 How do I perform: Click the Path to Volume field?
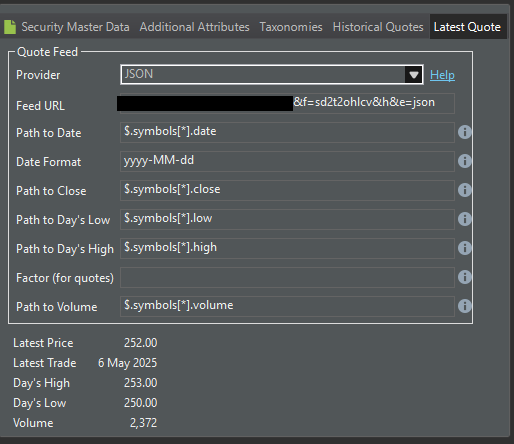coord(287,306)
